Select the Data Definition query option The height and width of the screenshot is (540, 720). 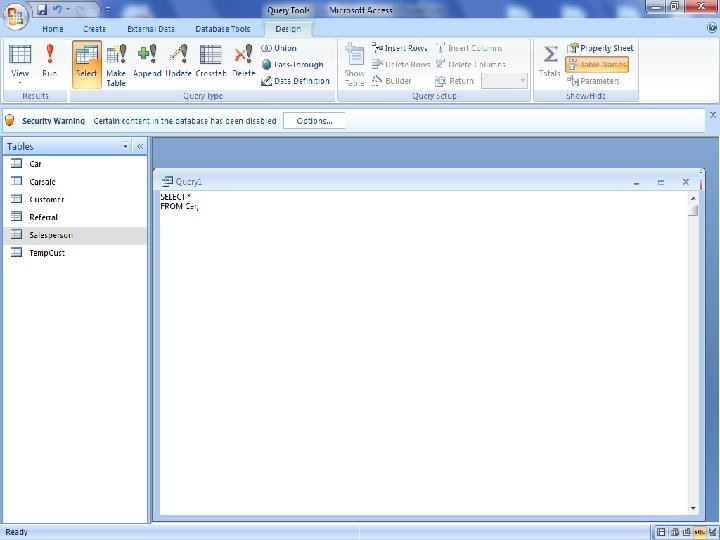pyautogui.click(x=295, y=81)
